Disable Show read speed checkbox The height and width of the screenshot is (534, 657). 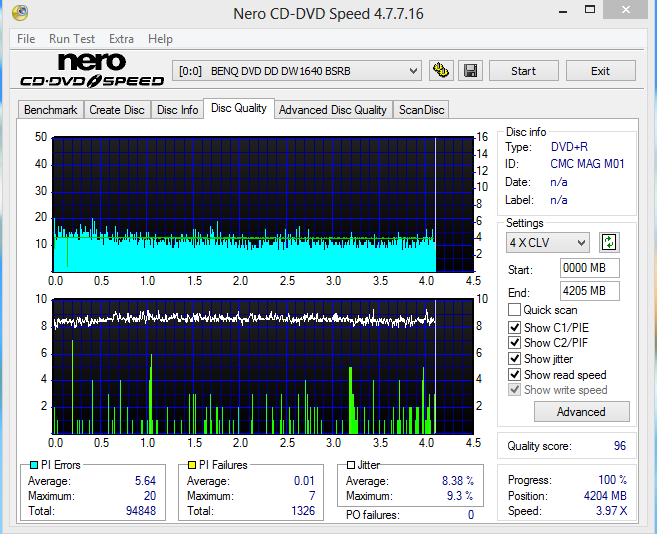point(514,374)
